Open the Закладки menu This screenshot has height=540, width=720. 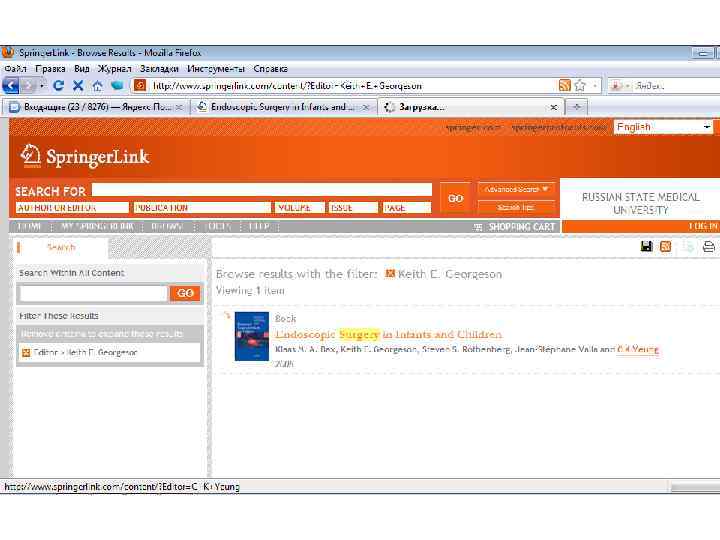click(x=159, y=69)
